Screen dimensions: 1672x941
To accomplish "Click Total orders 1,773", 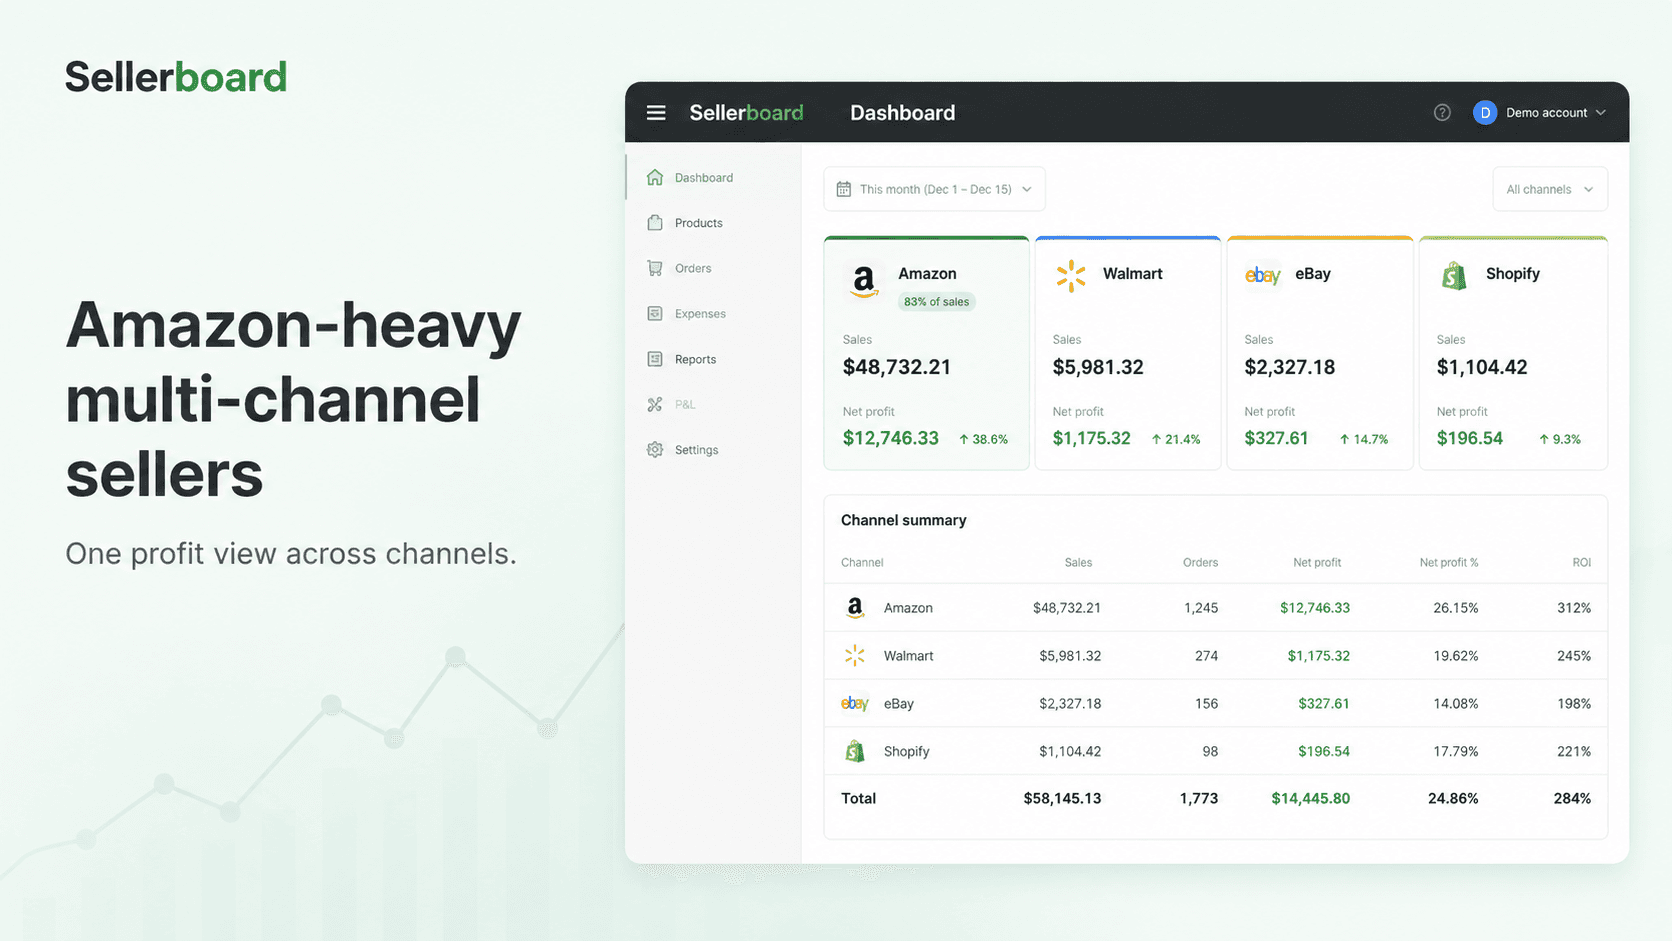I will [x=1199, y=798].
